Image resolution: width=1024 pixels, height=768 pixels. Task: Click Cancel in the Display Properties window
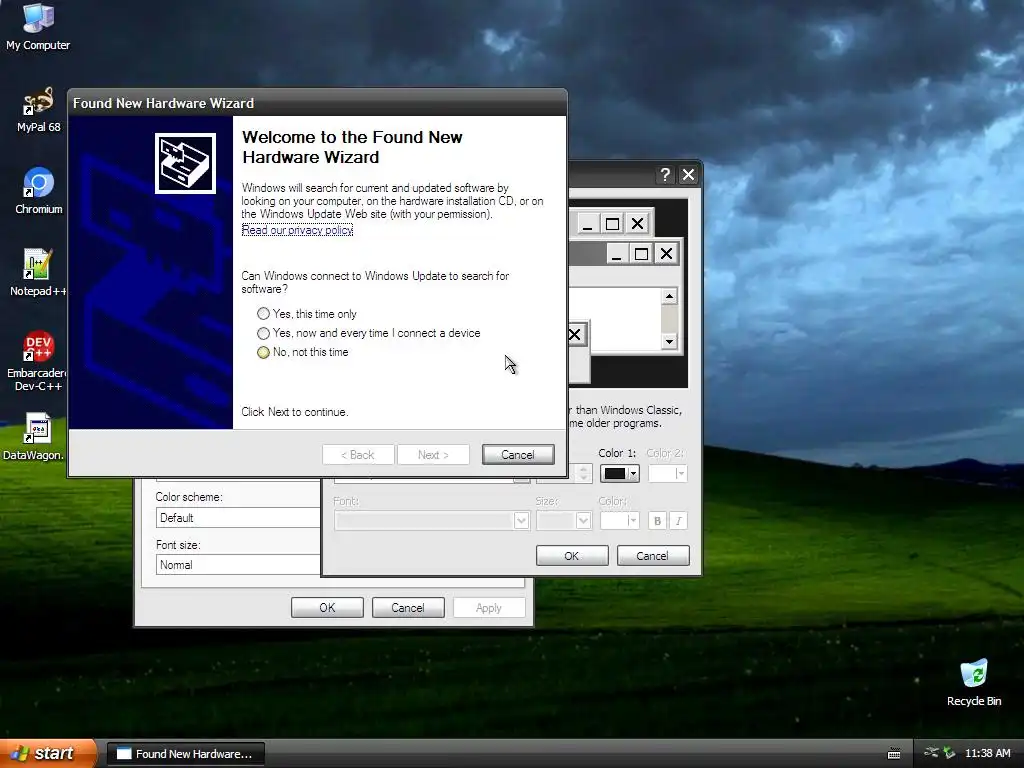click(408, 607)
